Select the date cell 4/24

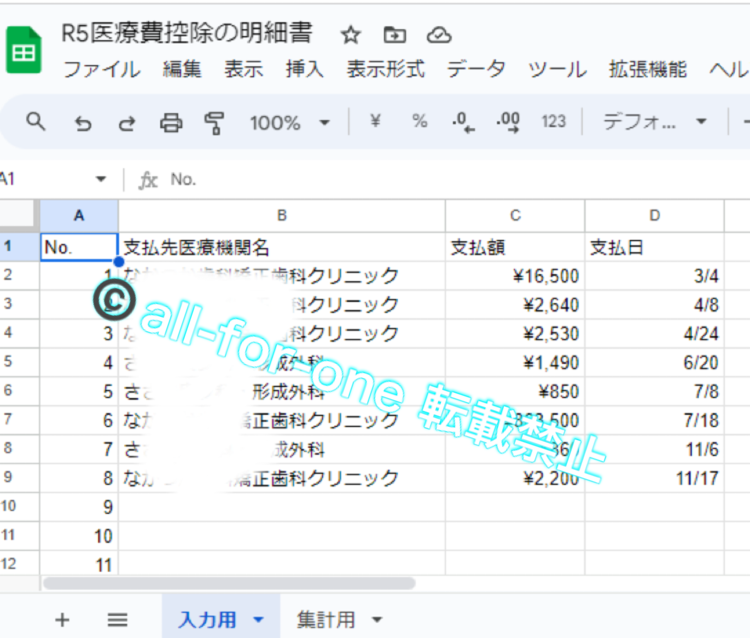[654, 334]
